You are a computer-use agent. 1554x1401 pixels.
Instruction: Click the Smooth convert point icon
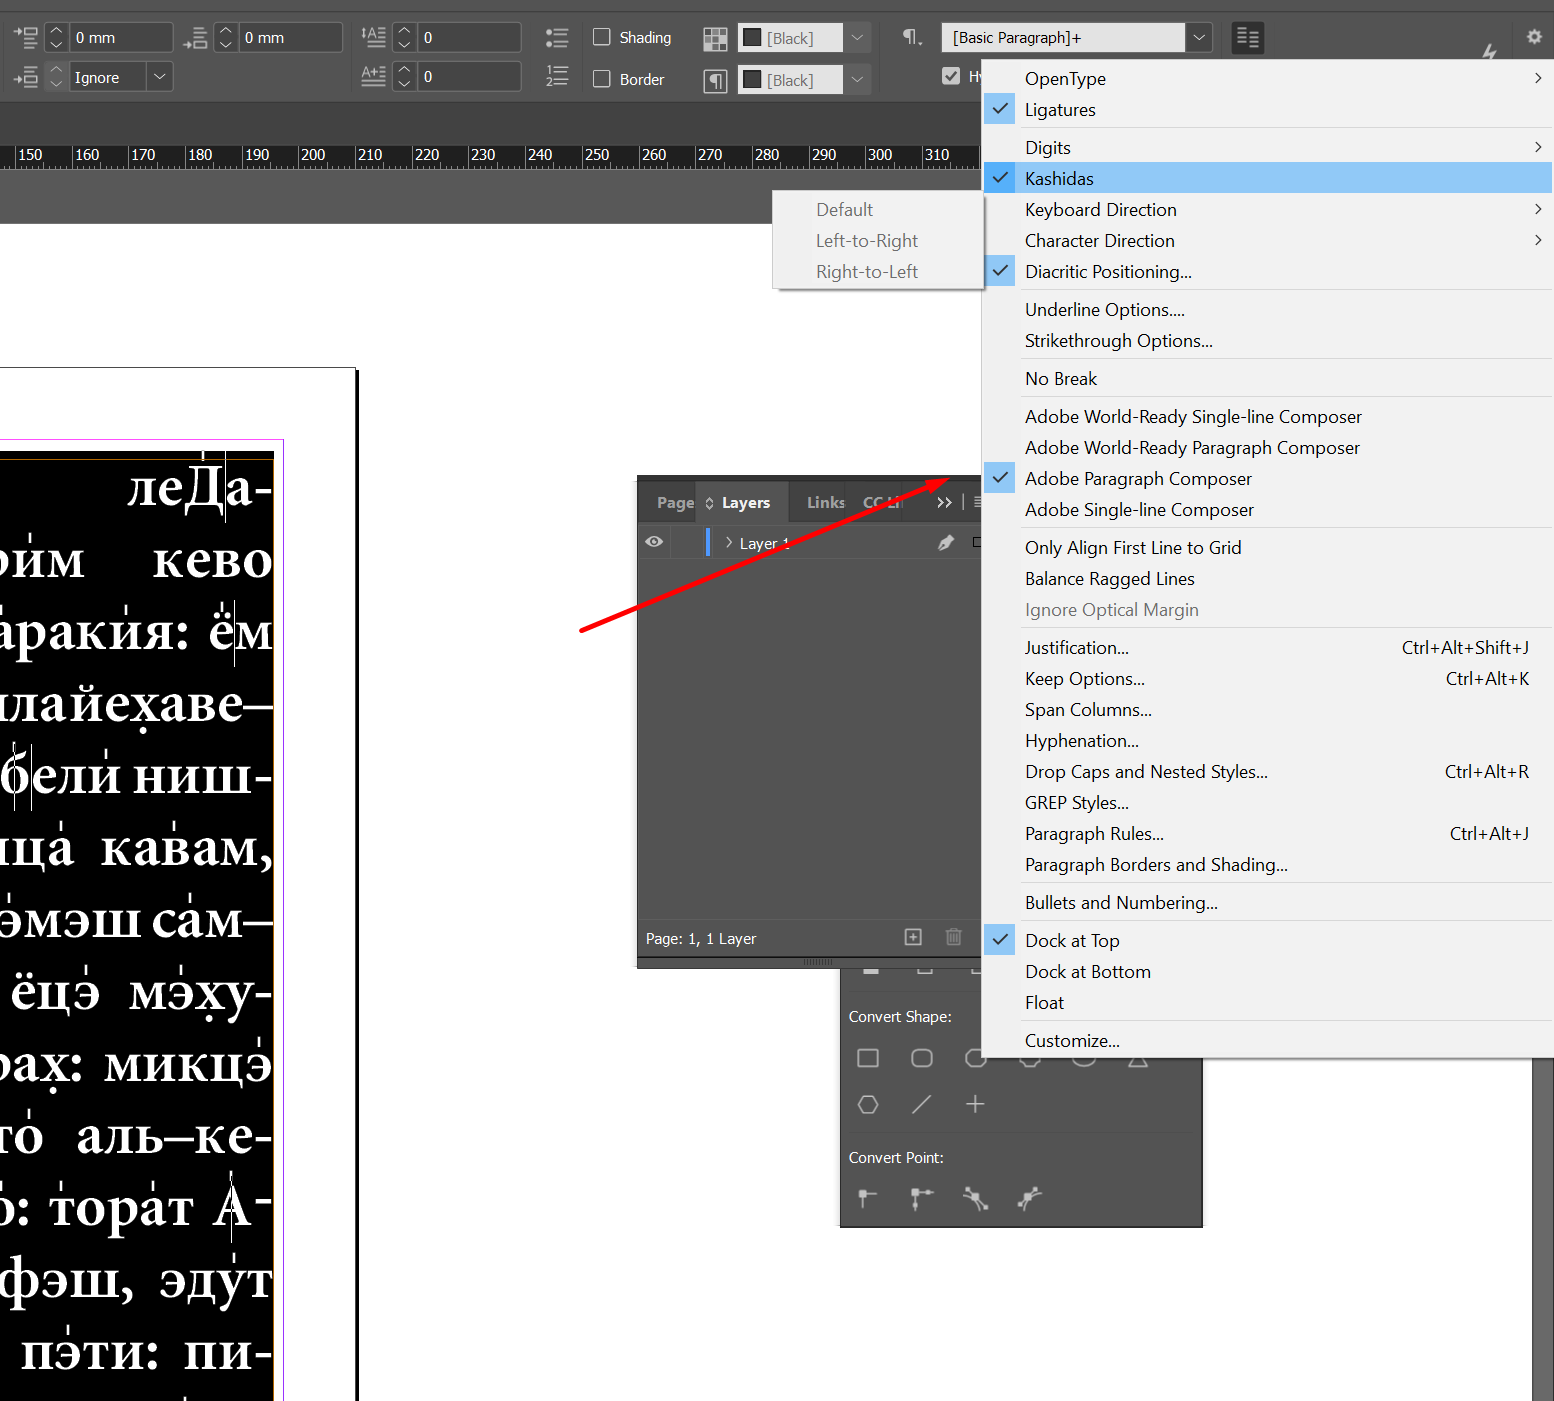(x=975, y=1198)
